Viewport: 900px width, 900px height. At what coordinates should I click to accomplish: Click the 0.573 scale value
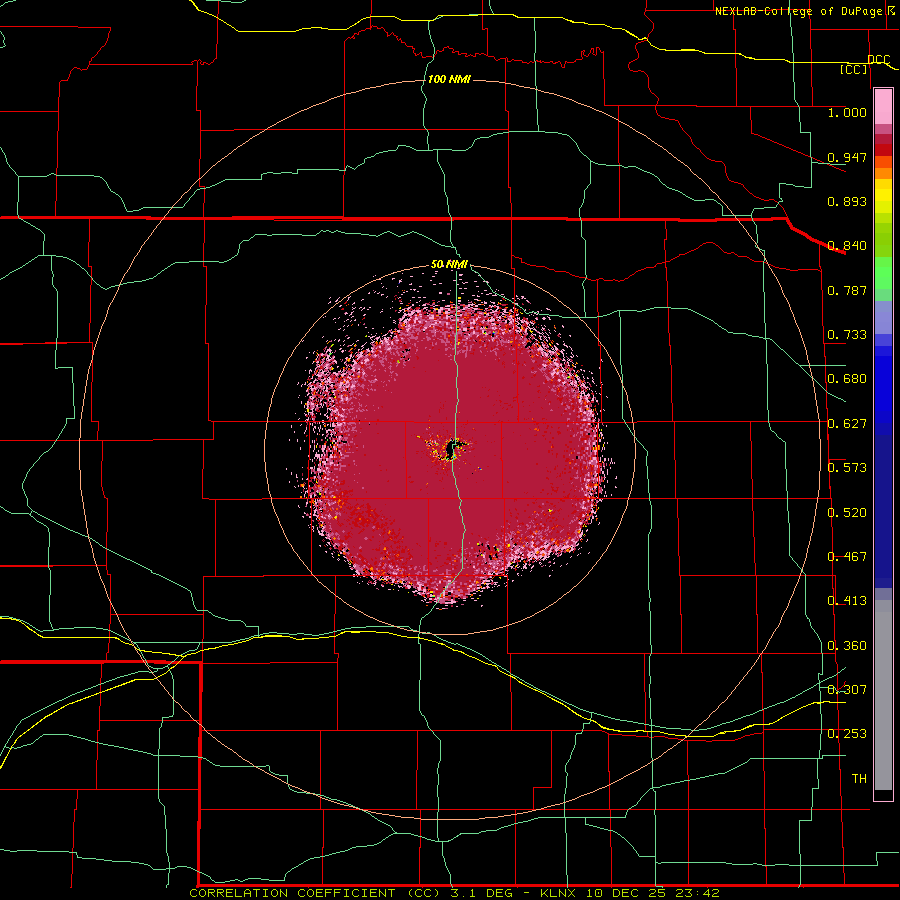point(847,468)
